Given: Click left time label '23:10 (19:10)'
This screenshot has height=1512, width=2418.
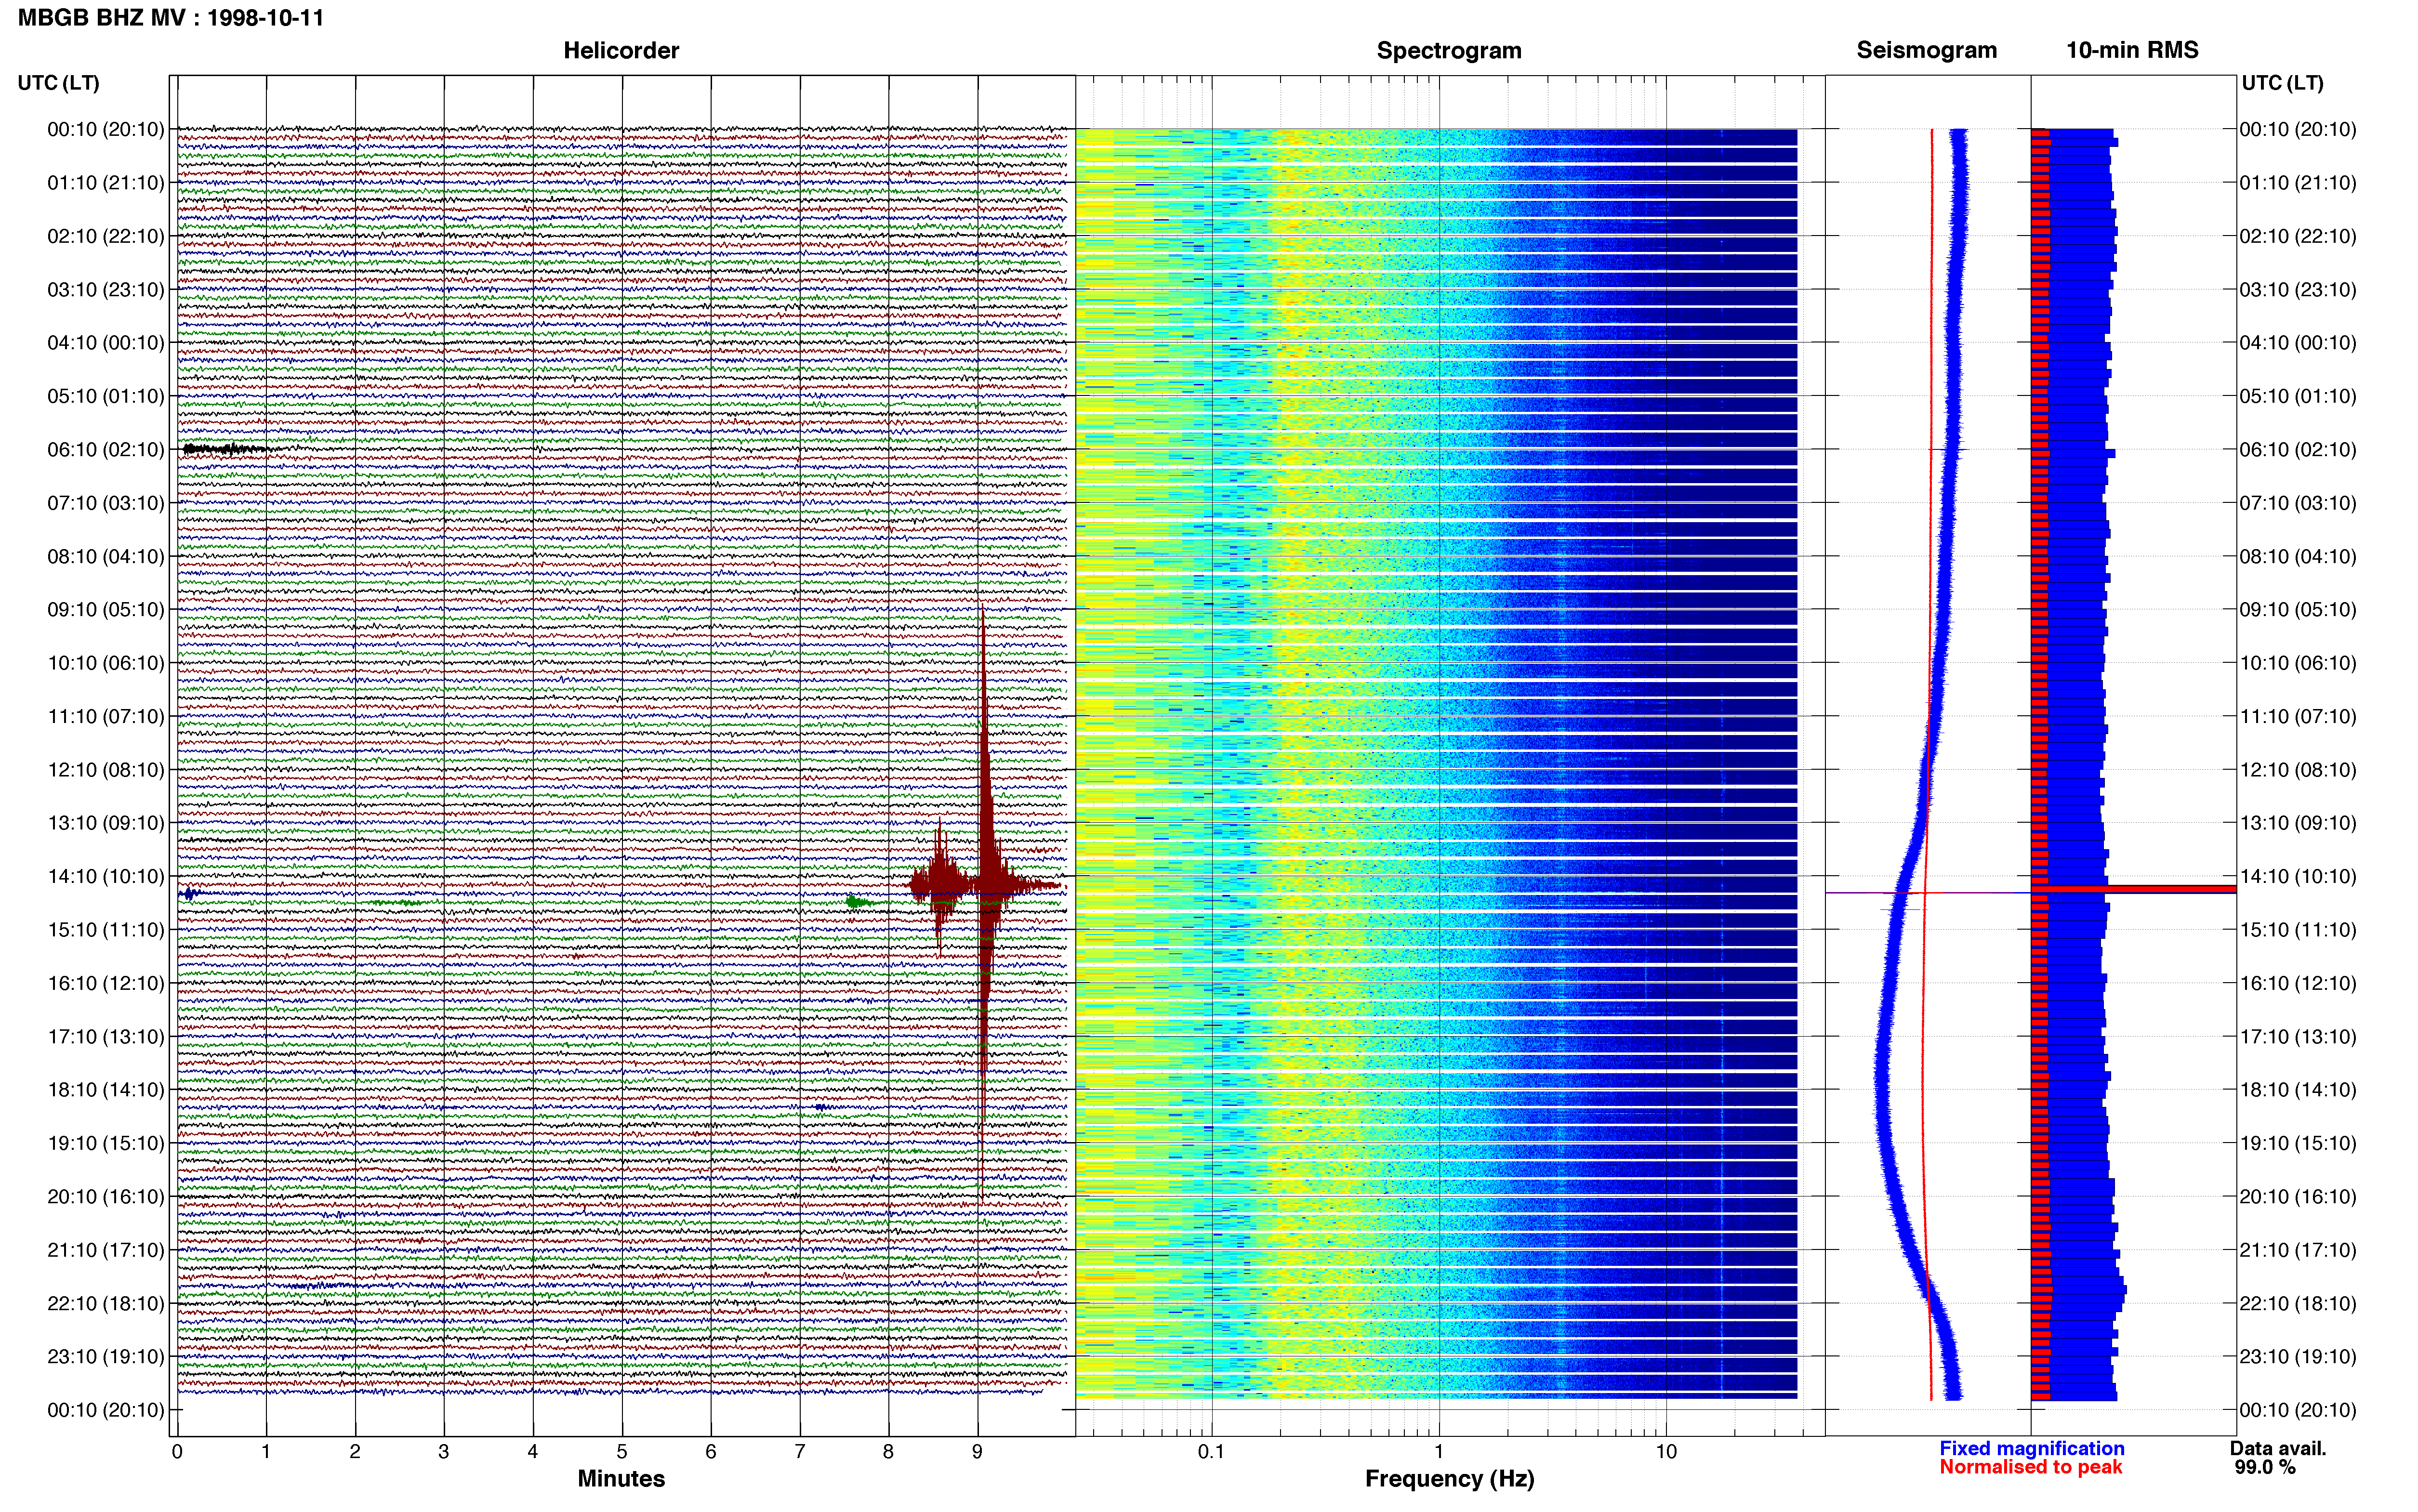Looking at the screenshot, I should (106, 1357).
